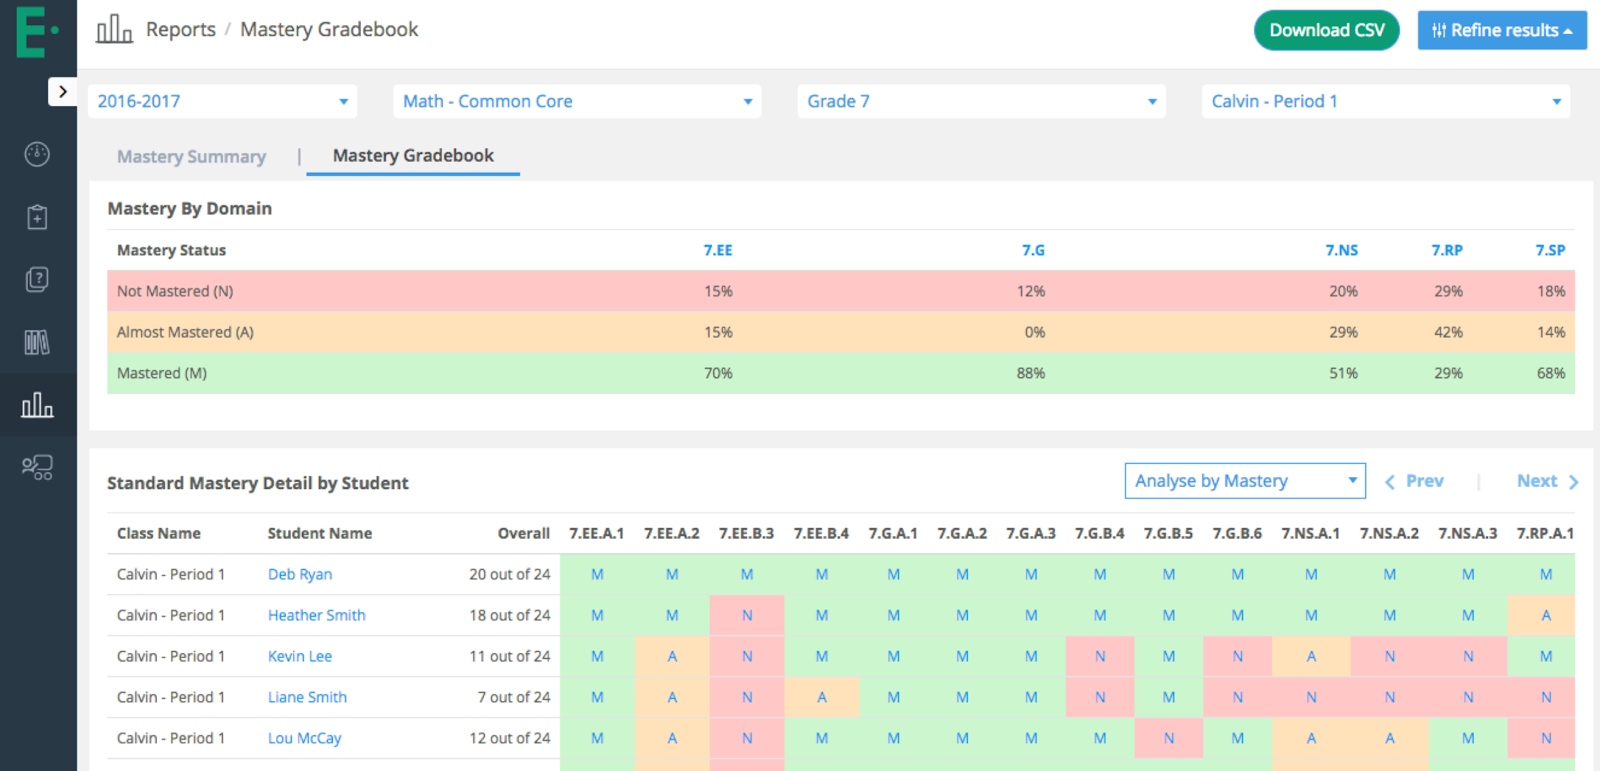Click the 88% Mastered value under 7.G
This screenshot has height=771, width=1600.
[1031, 373]
